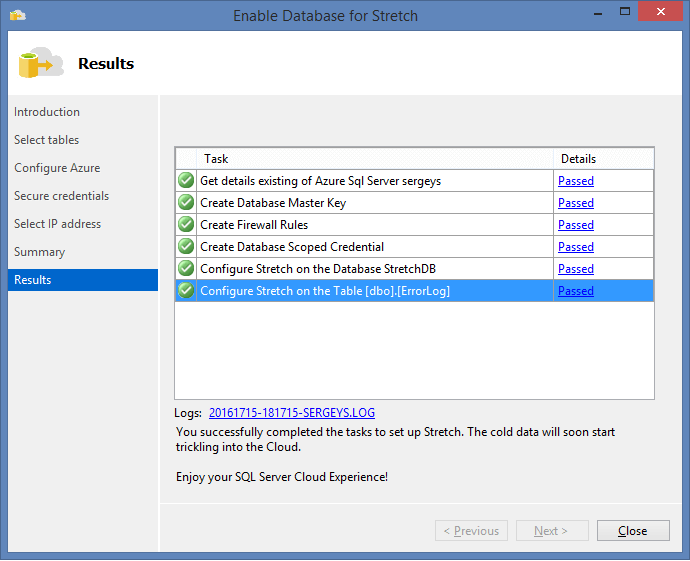Select the 'Create Firewall Rules' task text
The height and width of the screenshot is (561, 690).
tap(254, 225)
